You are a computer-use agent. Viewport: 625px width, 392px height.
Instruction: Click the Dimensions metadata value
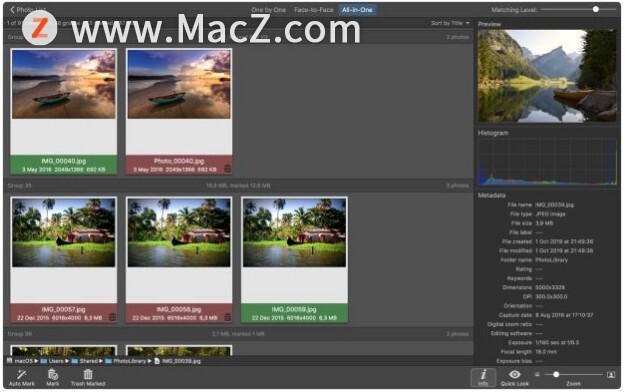pos(550,288)
